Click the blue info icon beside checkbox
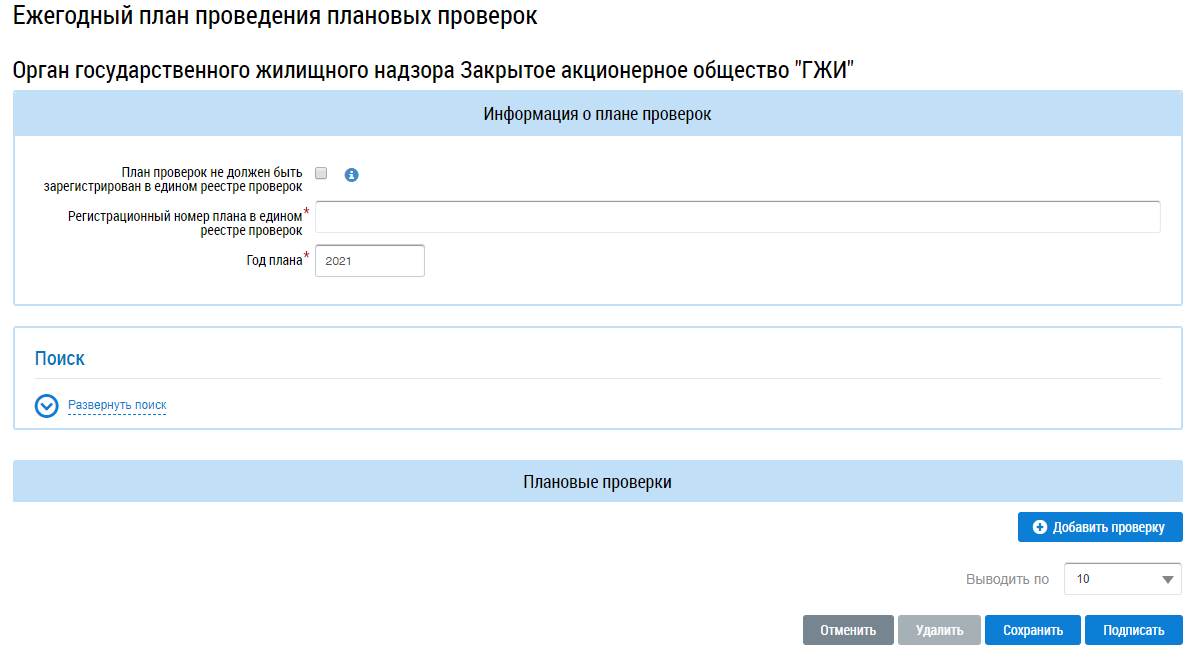 point(351,175)
